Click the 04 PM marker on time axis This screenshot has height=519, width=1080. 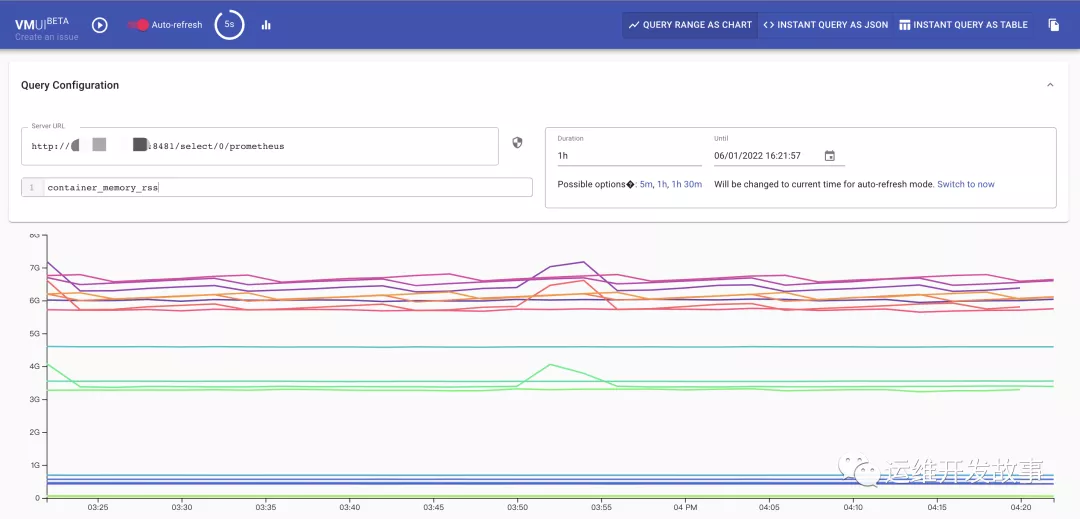click(684, 507)
